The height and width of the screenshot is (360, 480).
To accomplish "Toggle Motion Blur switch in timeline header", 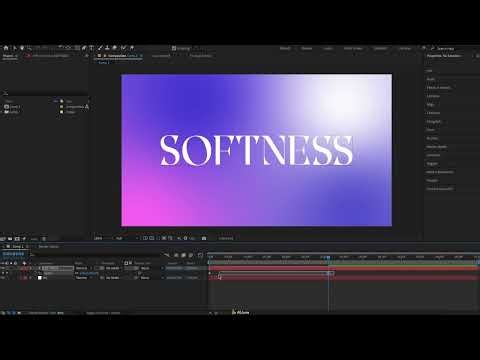I will coord(191,255).
